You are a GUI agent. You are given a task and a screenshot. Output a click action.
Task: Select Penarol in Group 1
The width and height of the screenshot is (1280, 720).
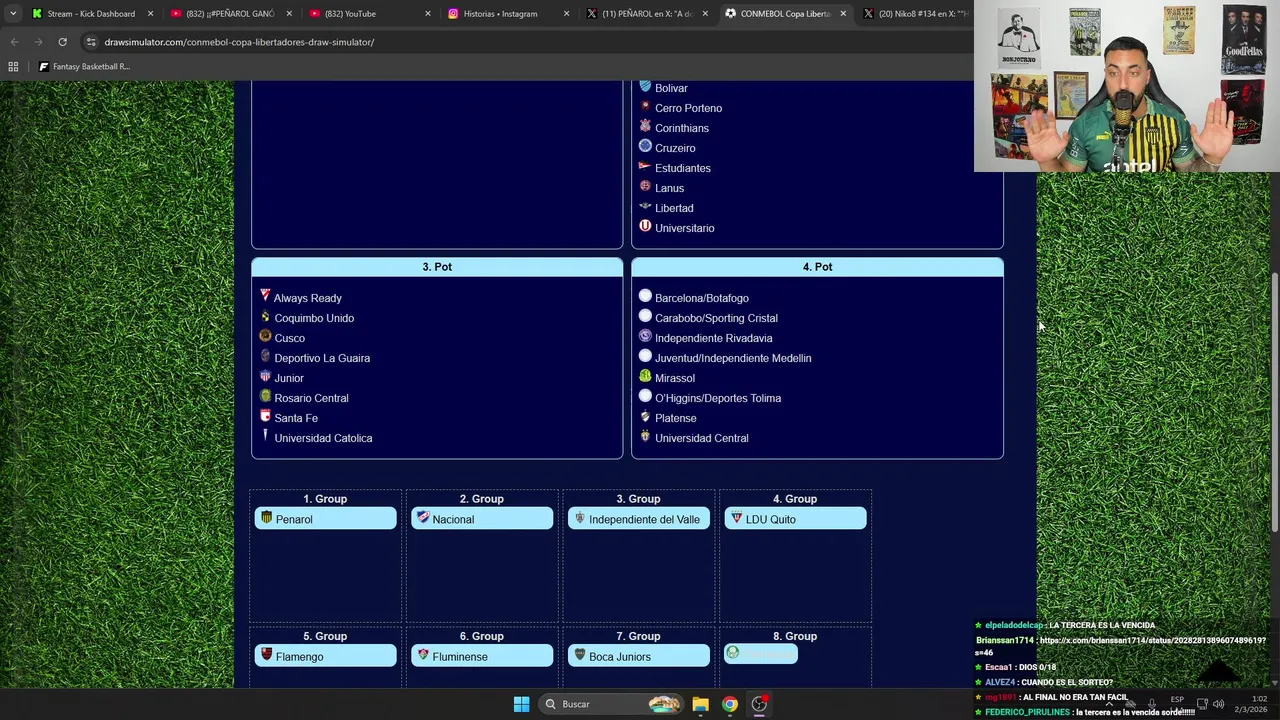[326, 518]
